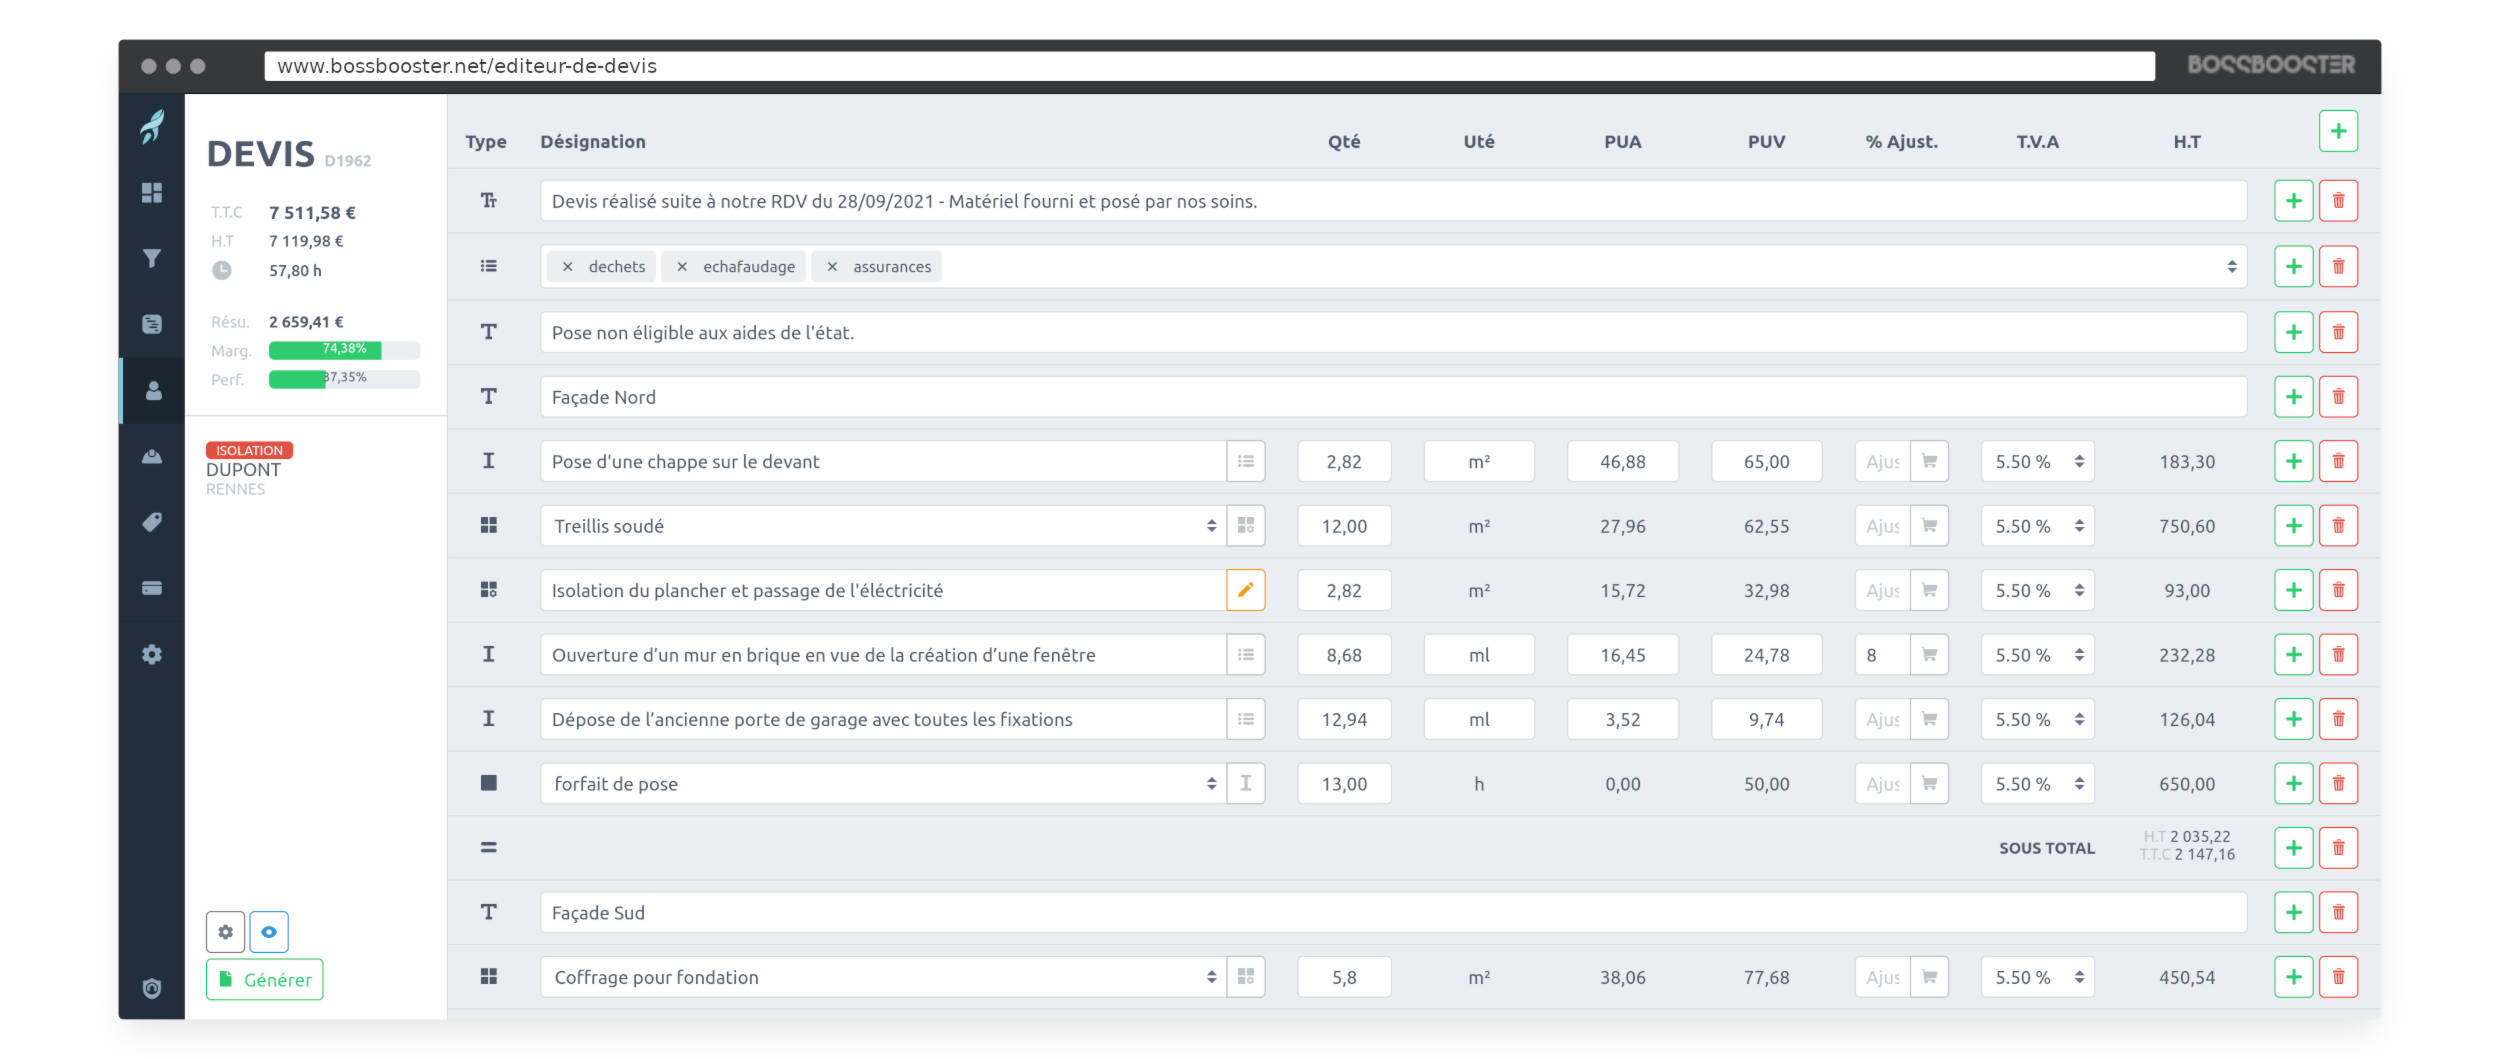Open the quotes document icon in sidebar
This screenshot has height=1059, width=2500.
pos(152,324)
